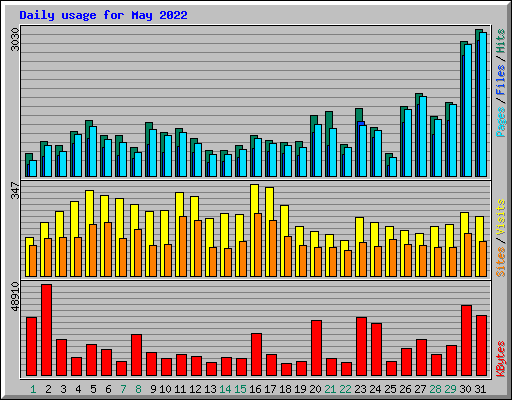Click day label 12 on the x-axis

point(195,389)
